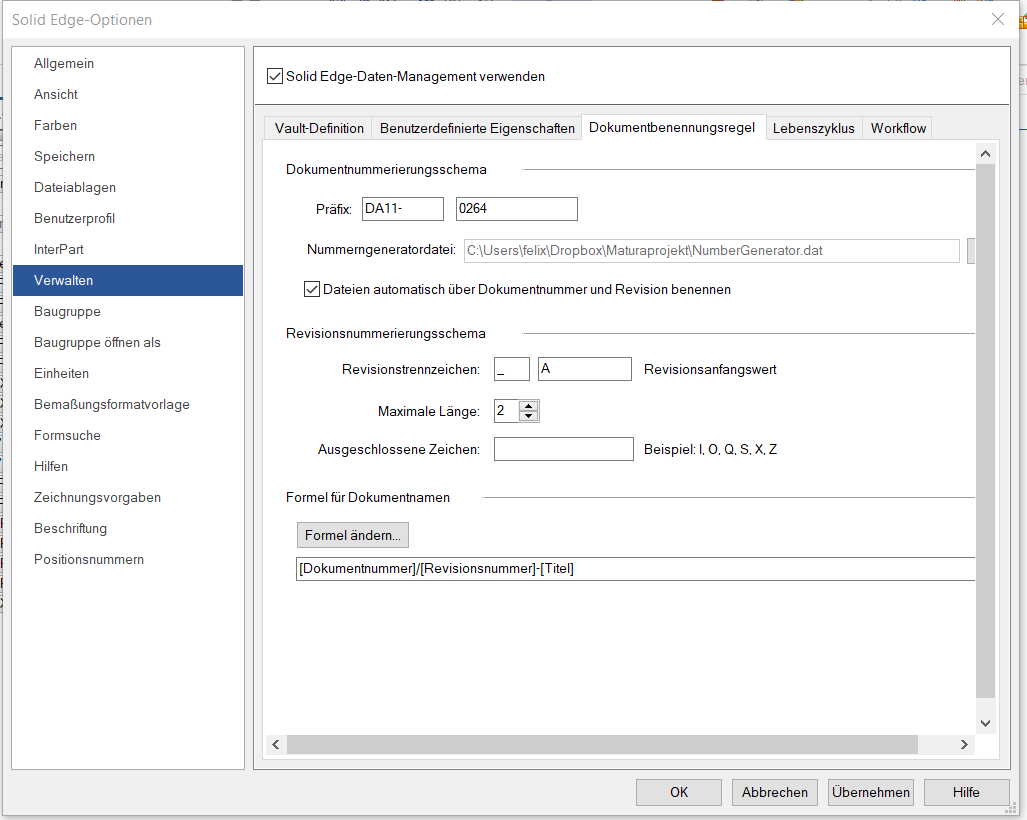The image size is (1027, 820).
Task: Click the vertical scrollbar up arrow
Action: pos(985,154)
